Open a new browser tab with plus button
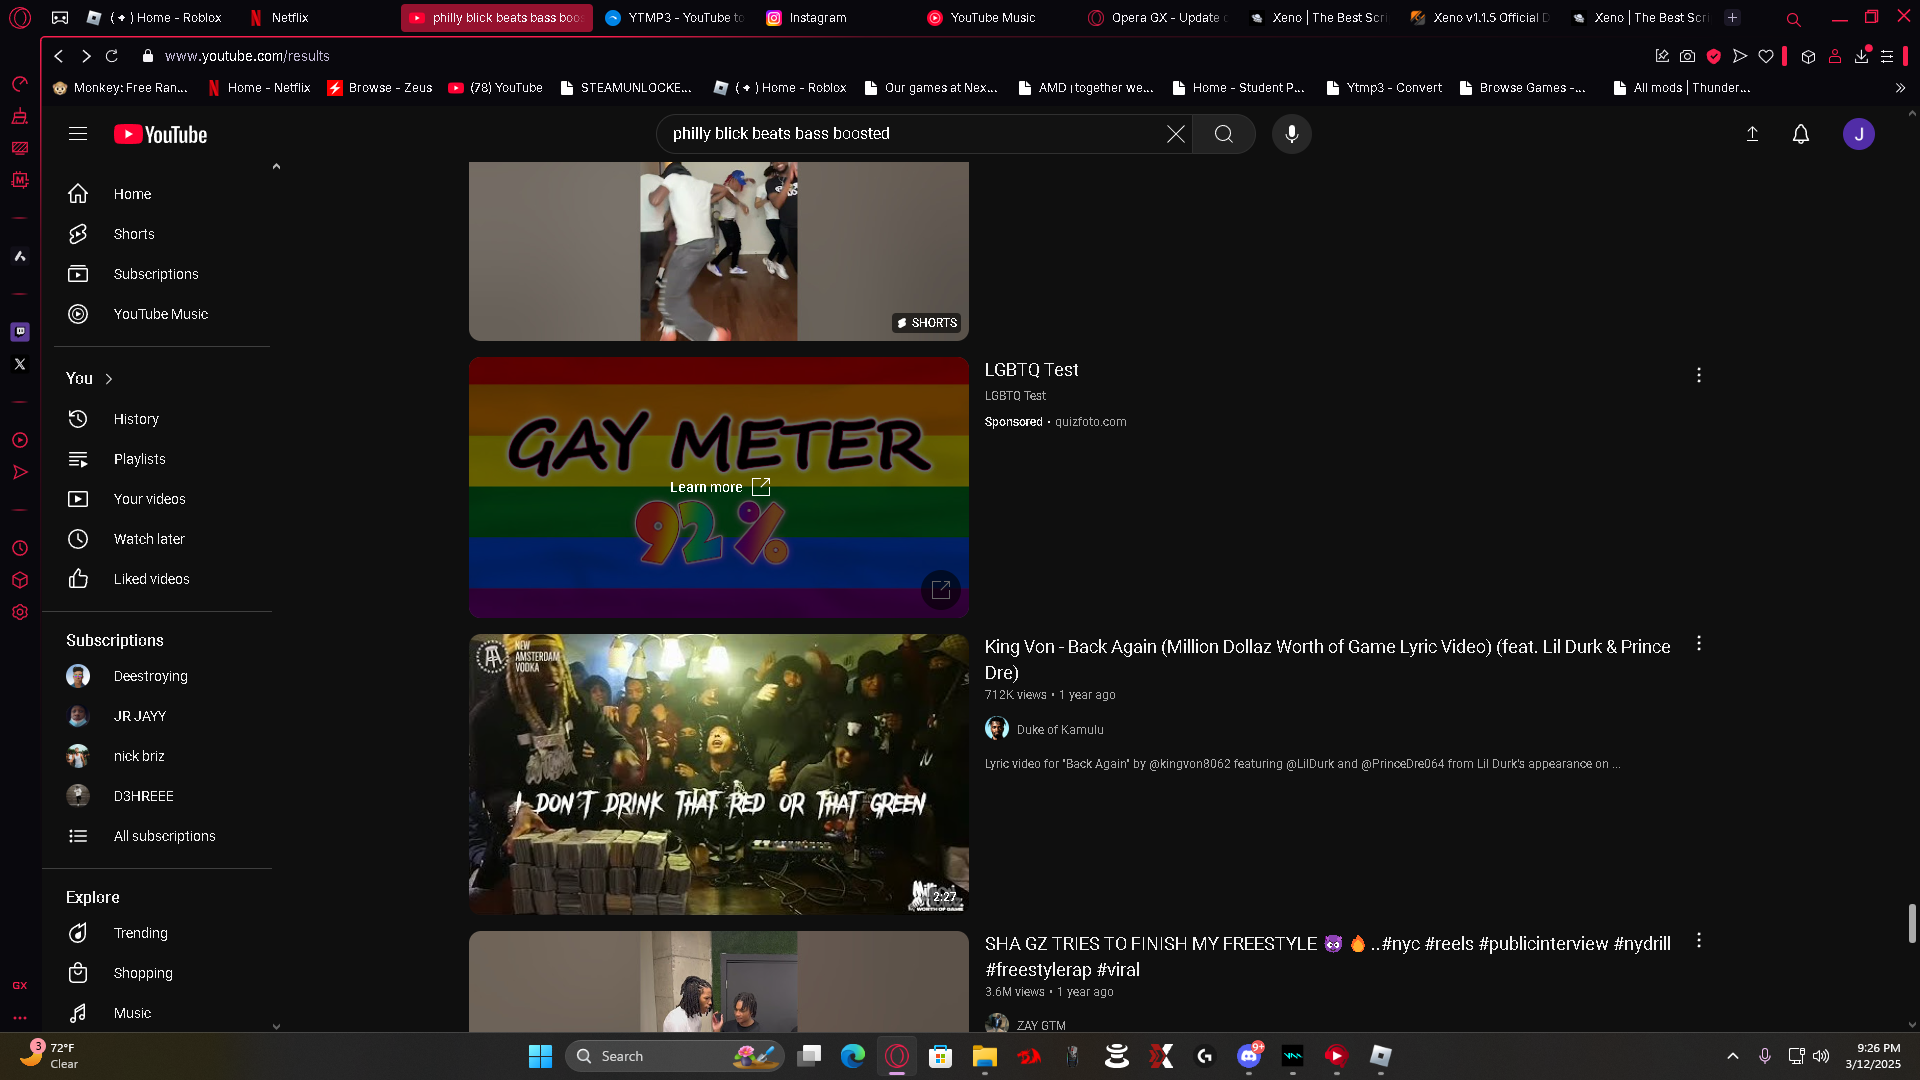The image size is (1920, 1080). (1733, 18)
